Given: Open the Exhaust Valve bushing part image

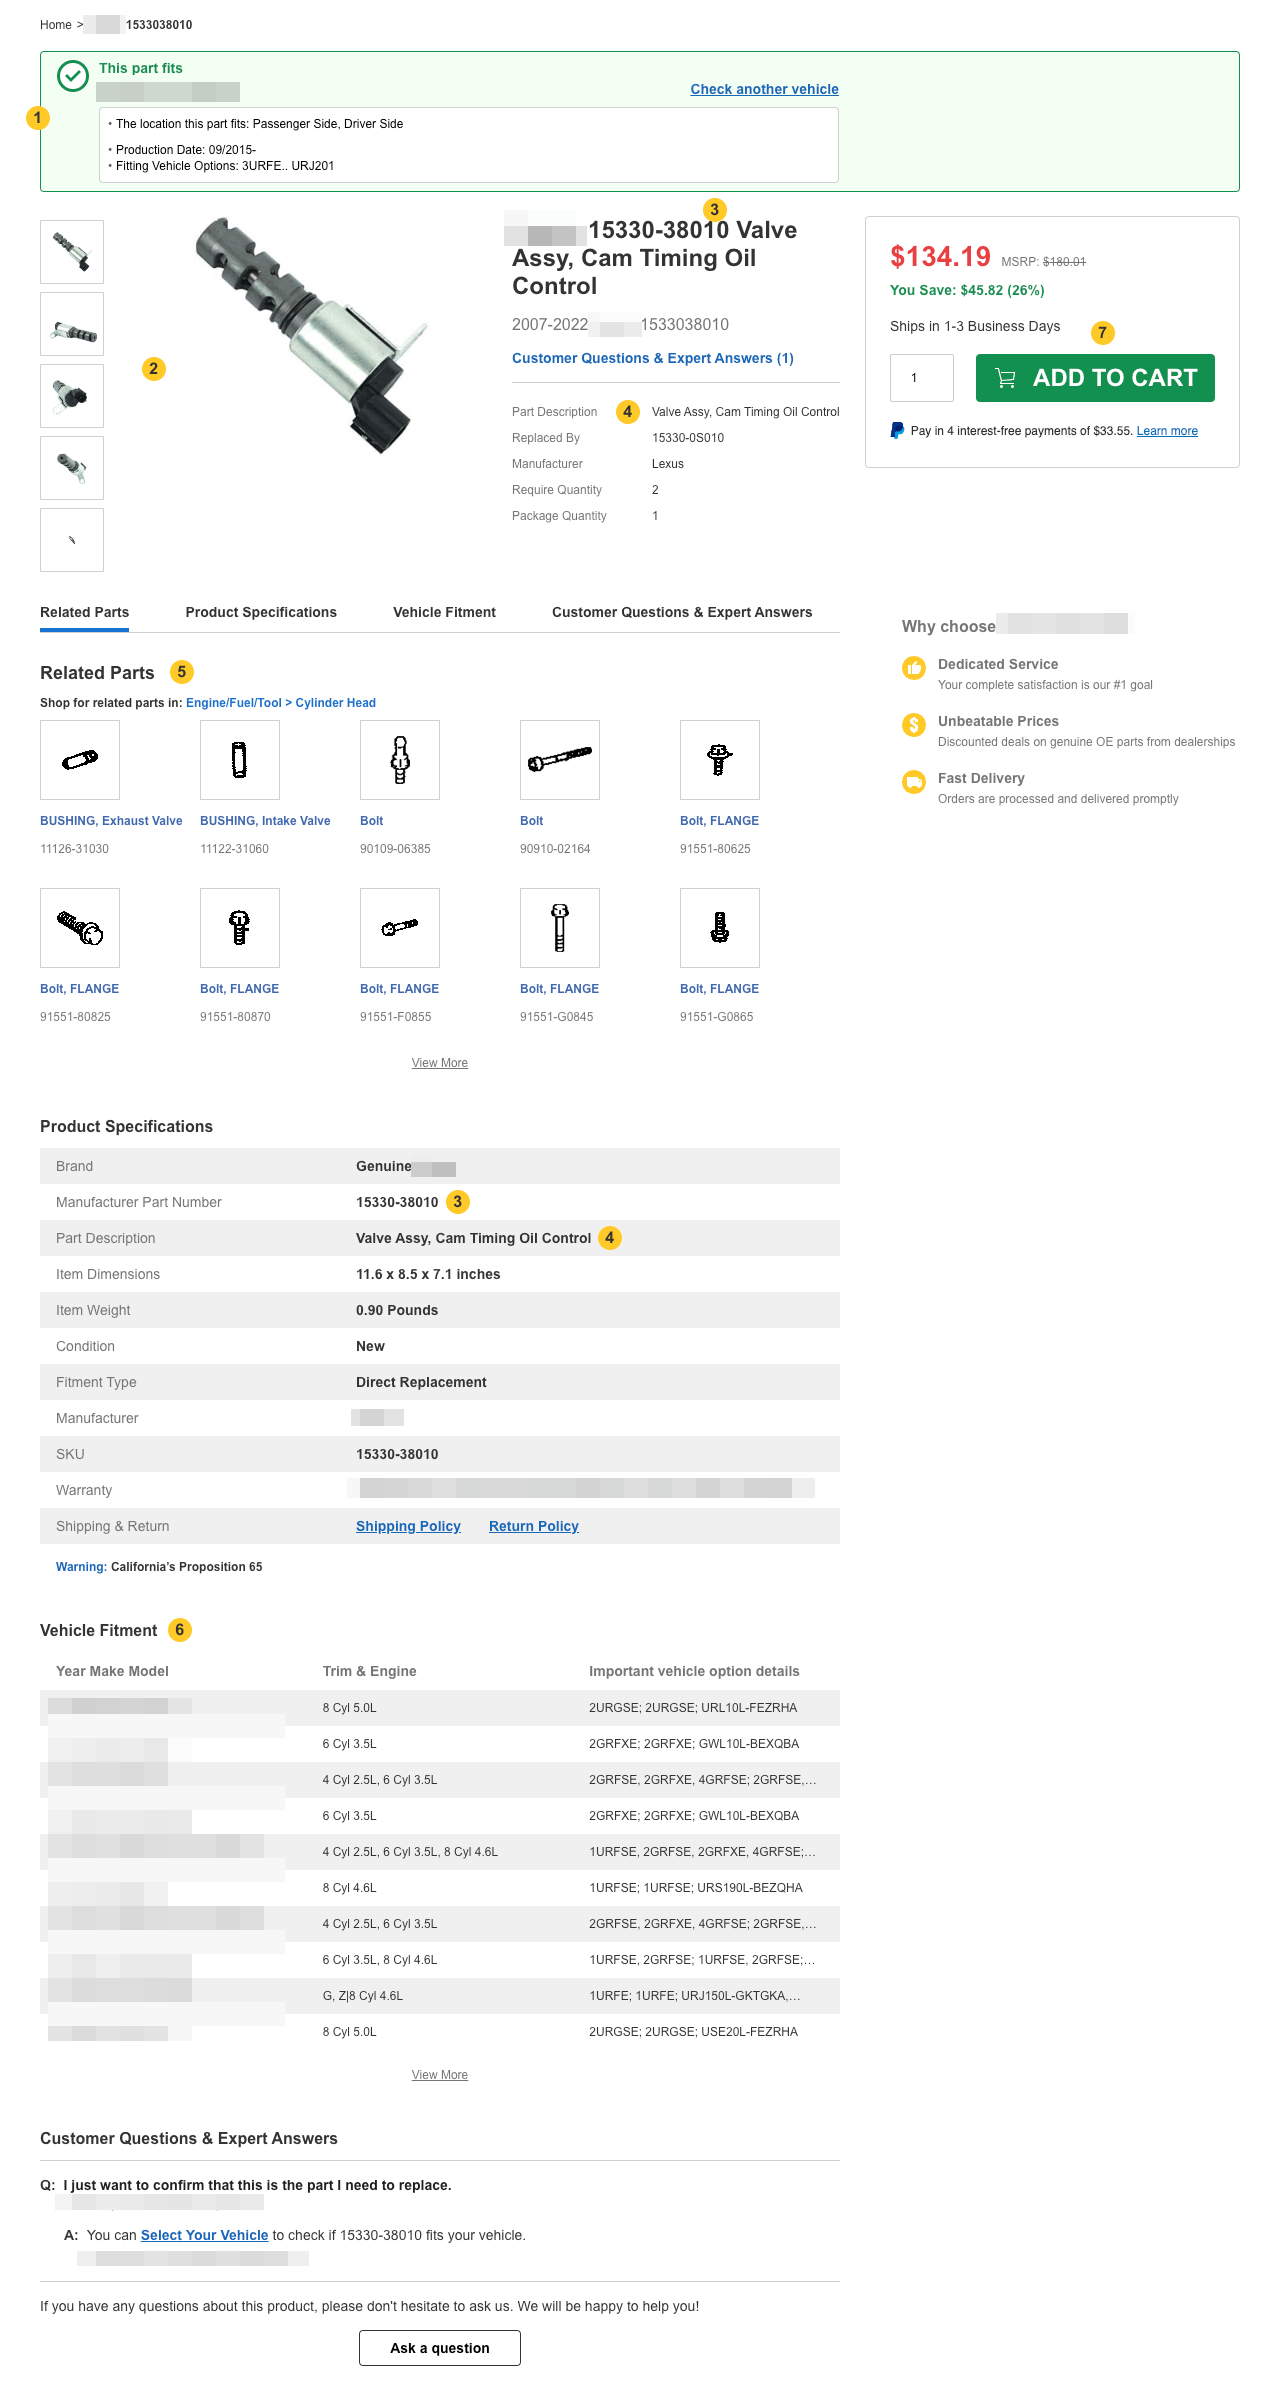Looking at the screenshot, I should [80, 760].
